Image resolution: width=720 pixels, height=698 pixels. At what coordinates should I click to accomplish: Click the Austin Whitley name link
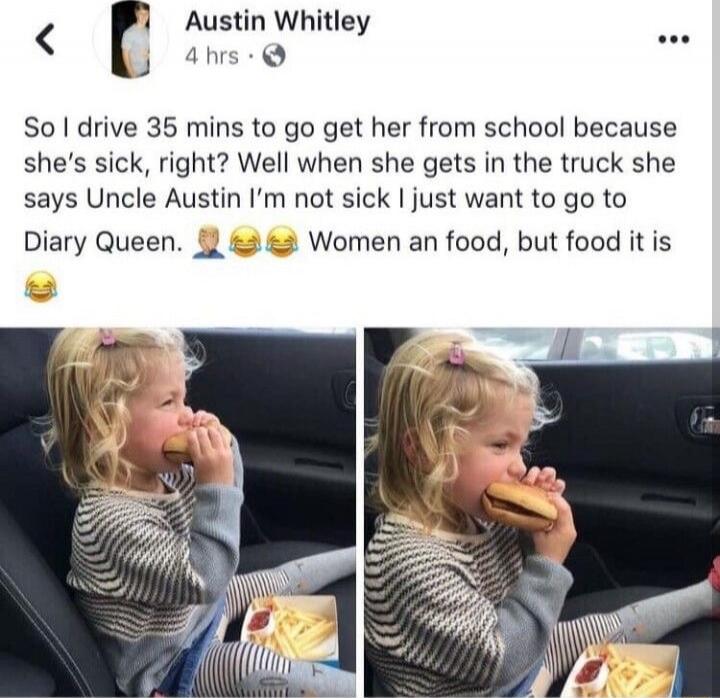(x=277, y=22)
